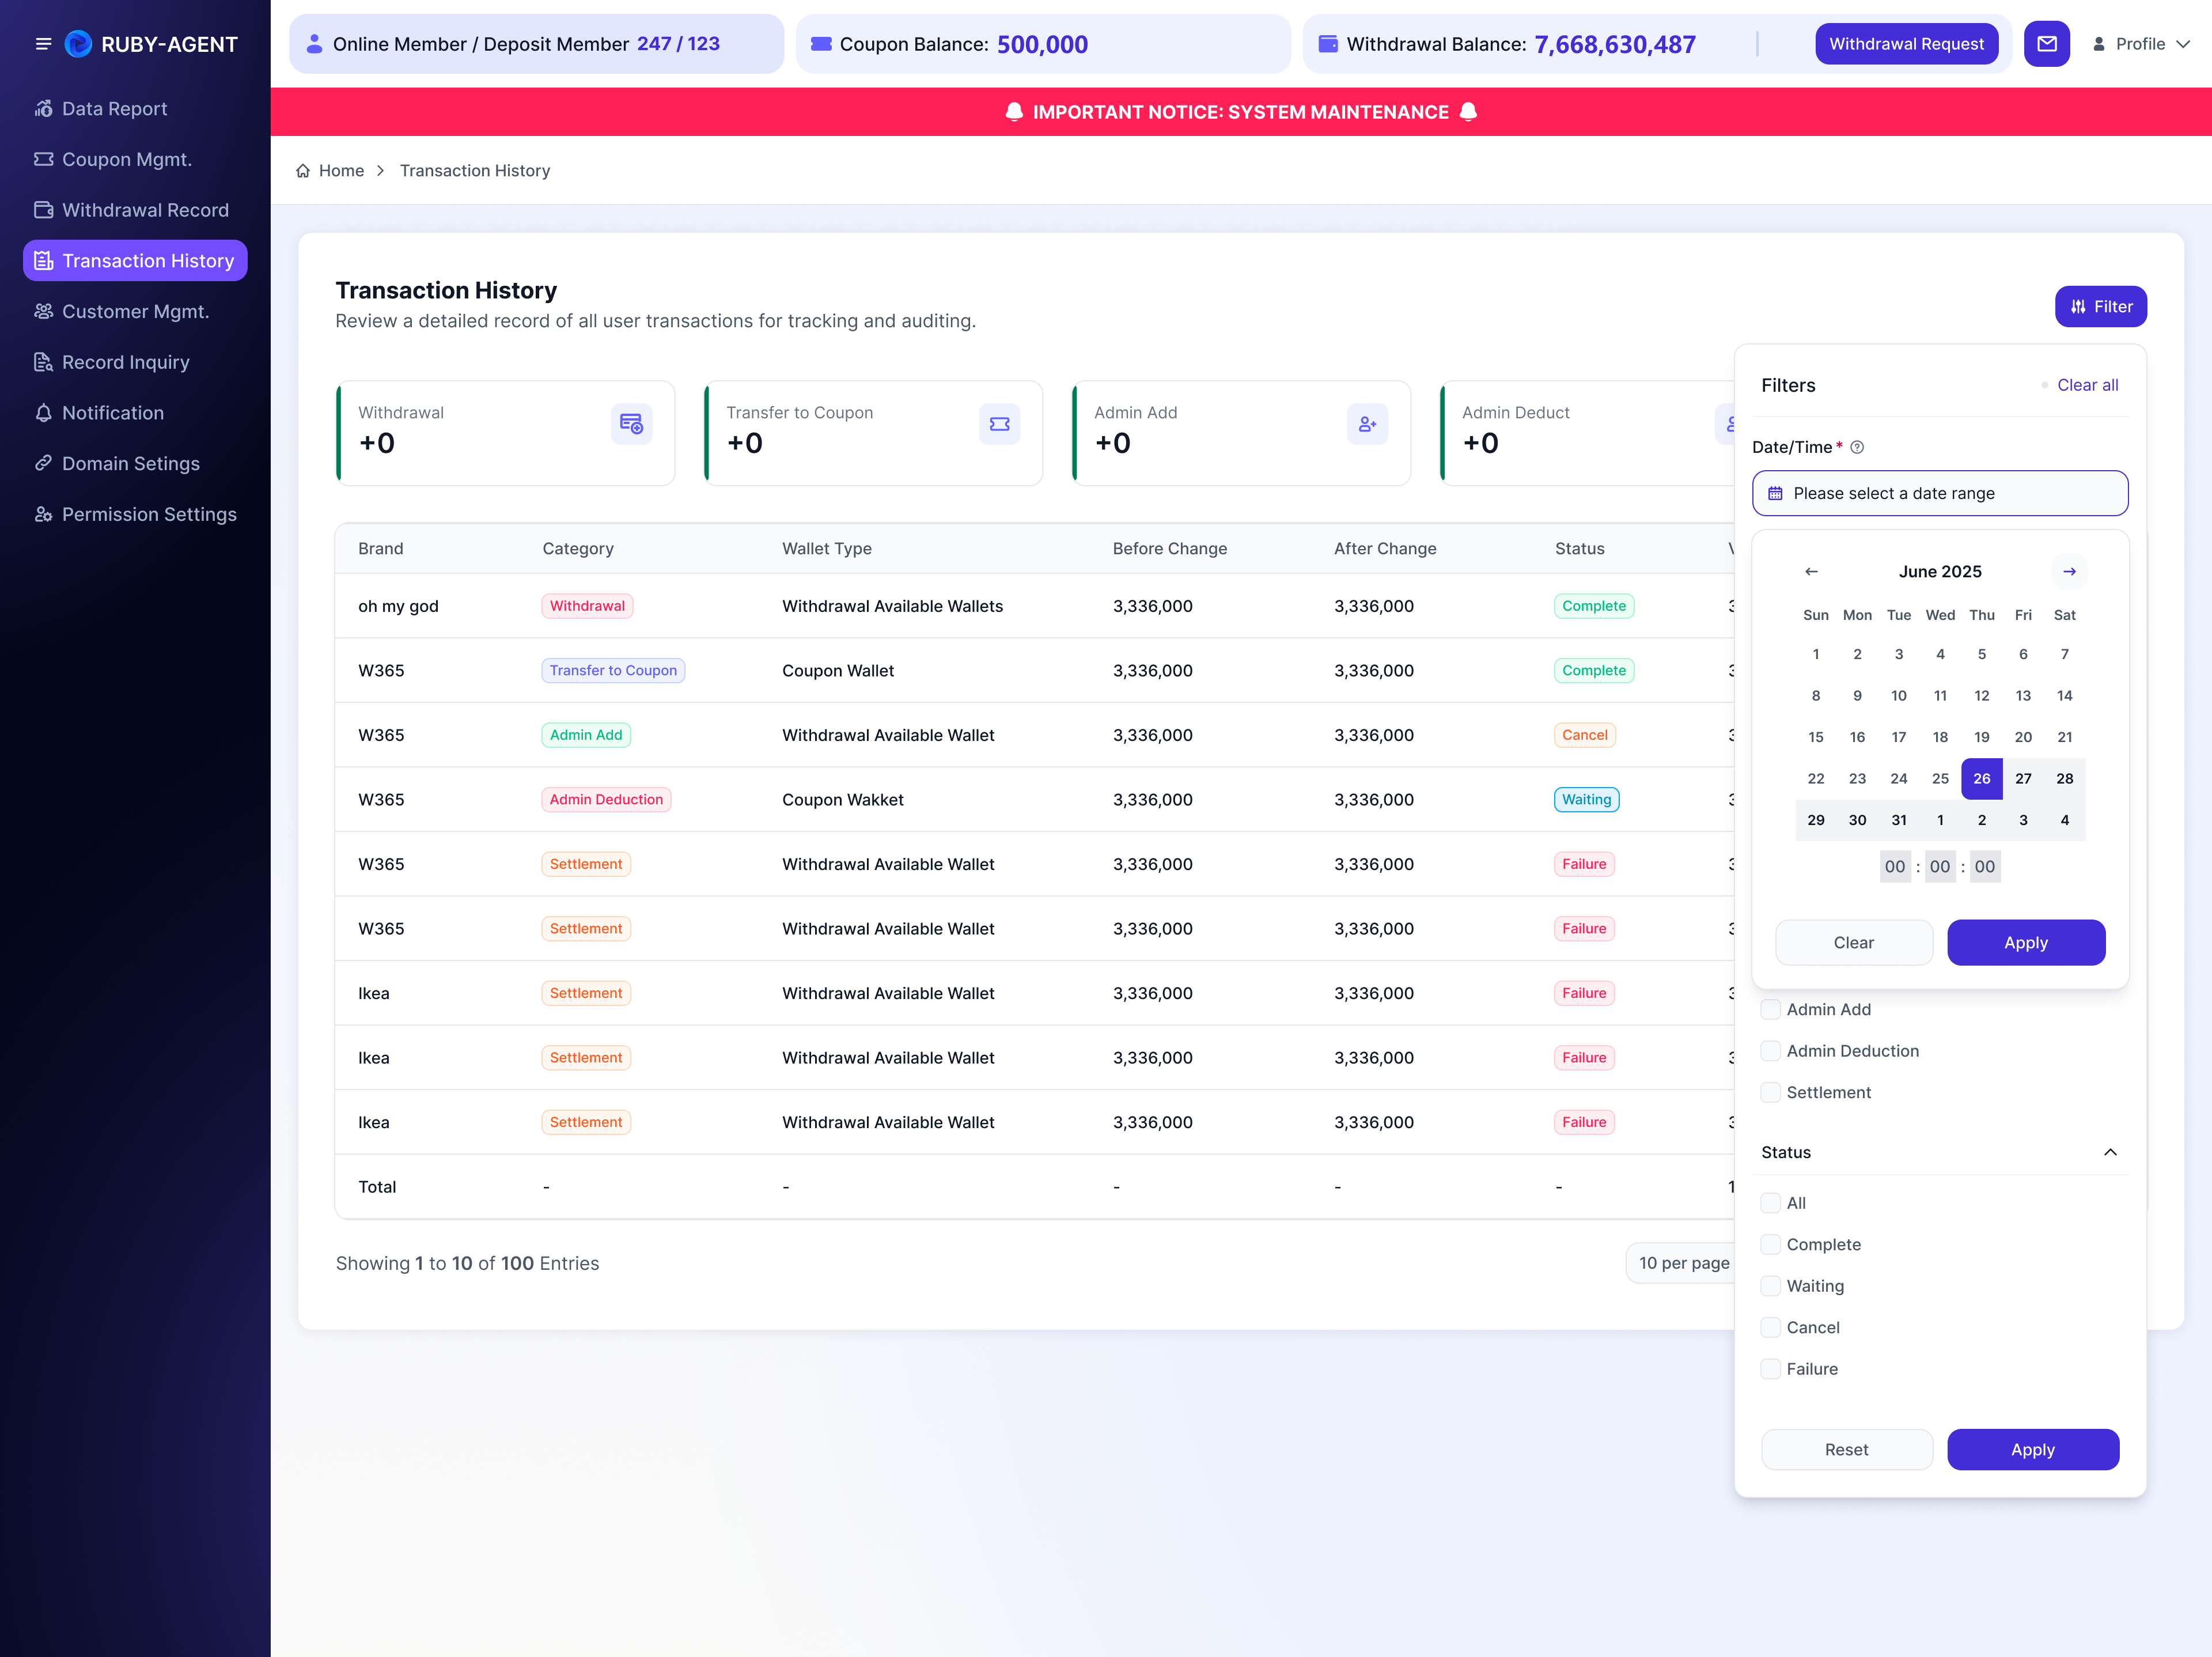The height and width of the screenshot is (1657, 2212).
Task: Click the Customer Mgmt. people icon
Action: (x=43, y=311)
